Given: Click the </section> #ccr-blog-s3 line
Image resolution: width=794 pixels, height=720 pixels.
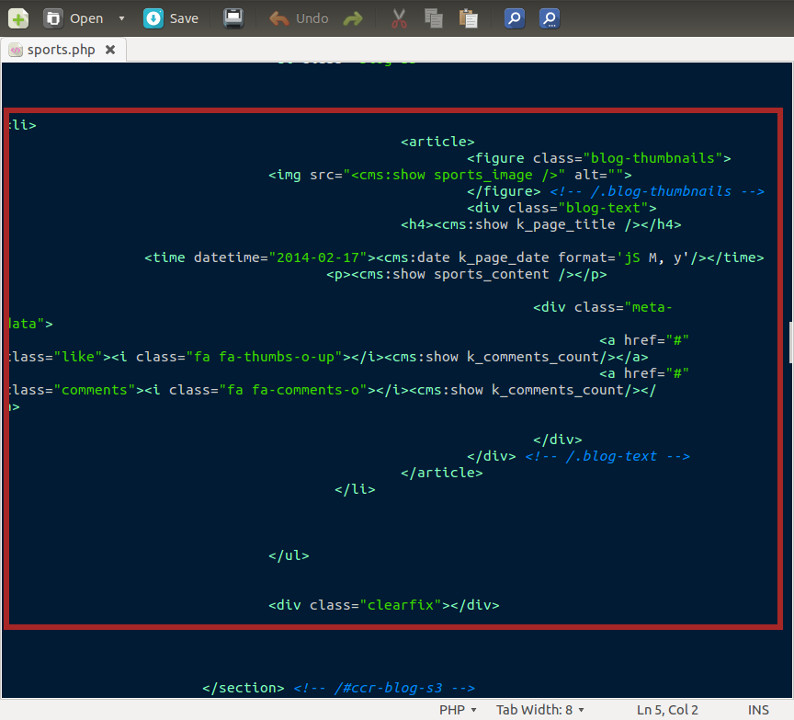Looking at the screenshot, I should 338,688.
